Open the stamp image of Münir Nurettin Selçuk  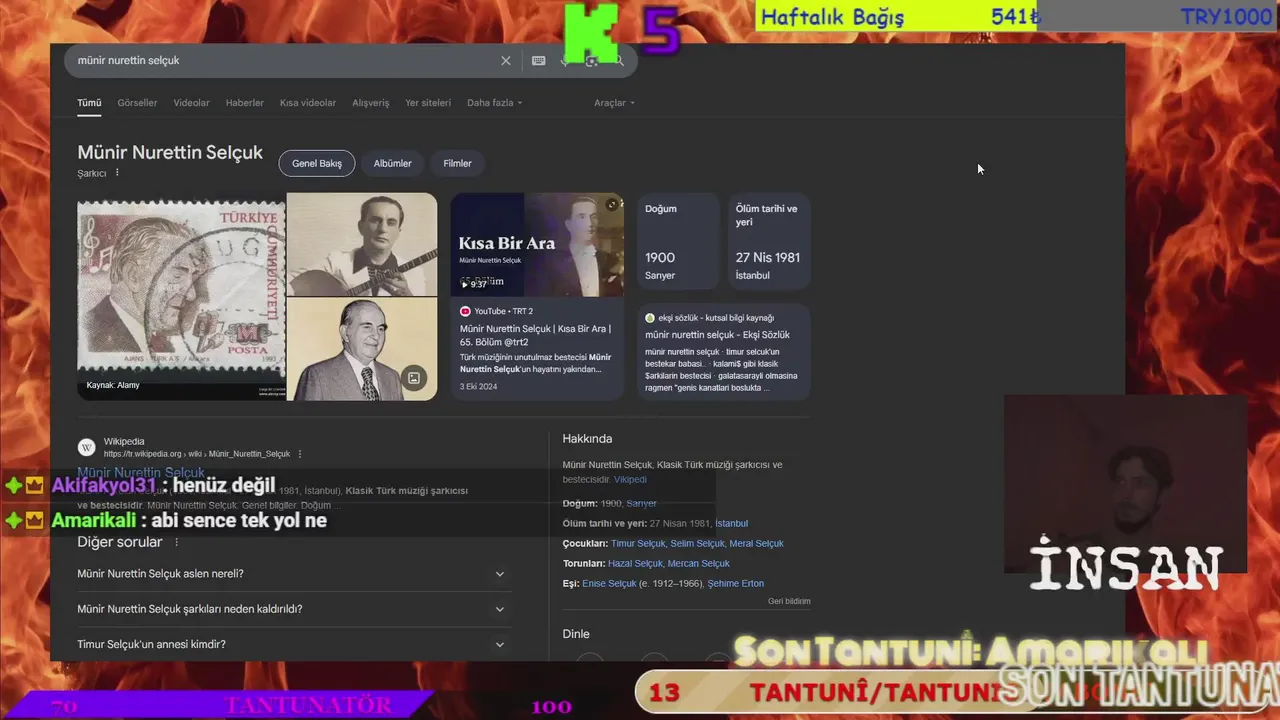click(181, 297)
